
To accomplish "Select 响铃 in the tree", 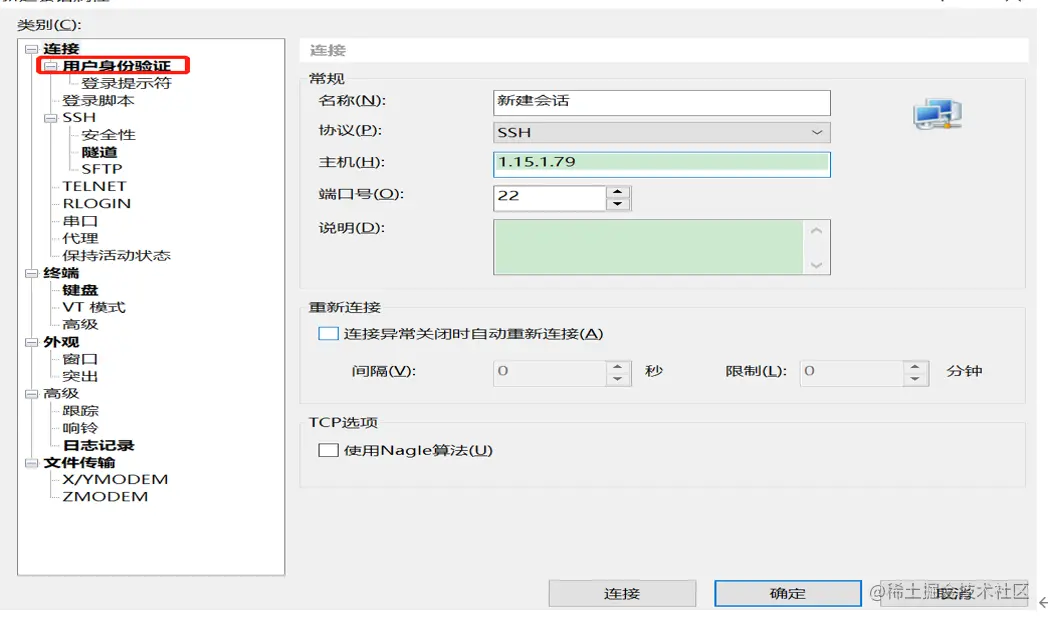I will (80, 428).
